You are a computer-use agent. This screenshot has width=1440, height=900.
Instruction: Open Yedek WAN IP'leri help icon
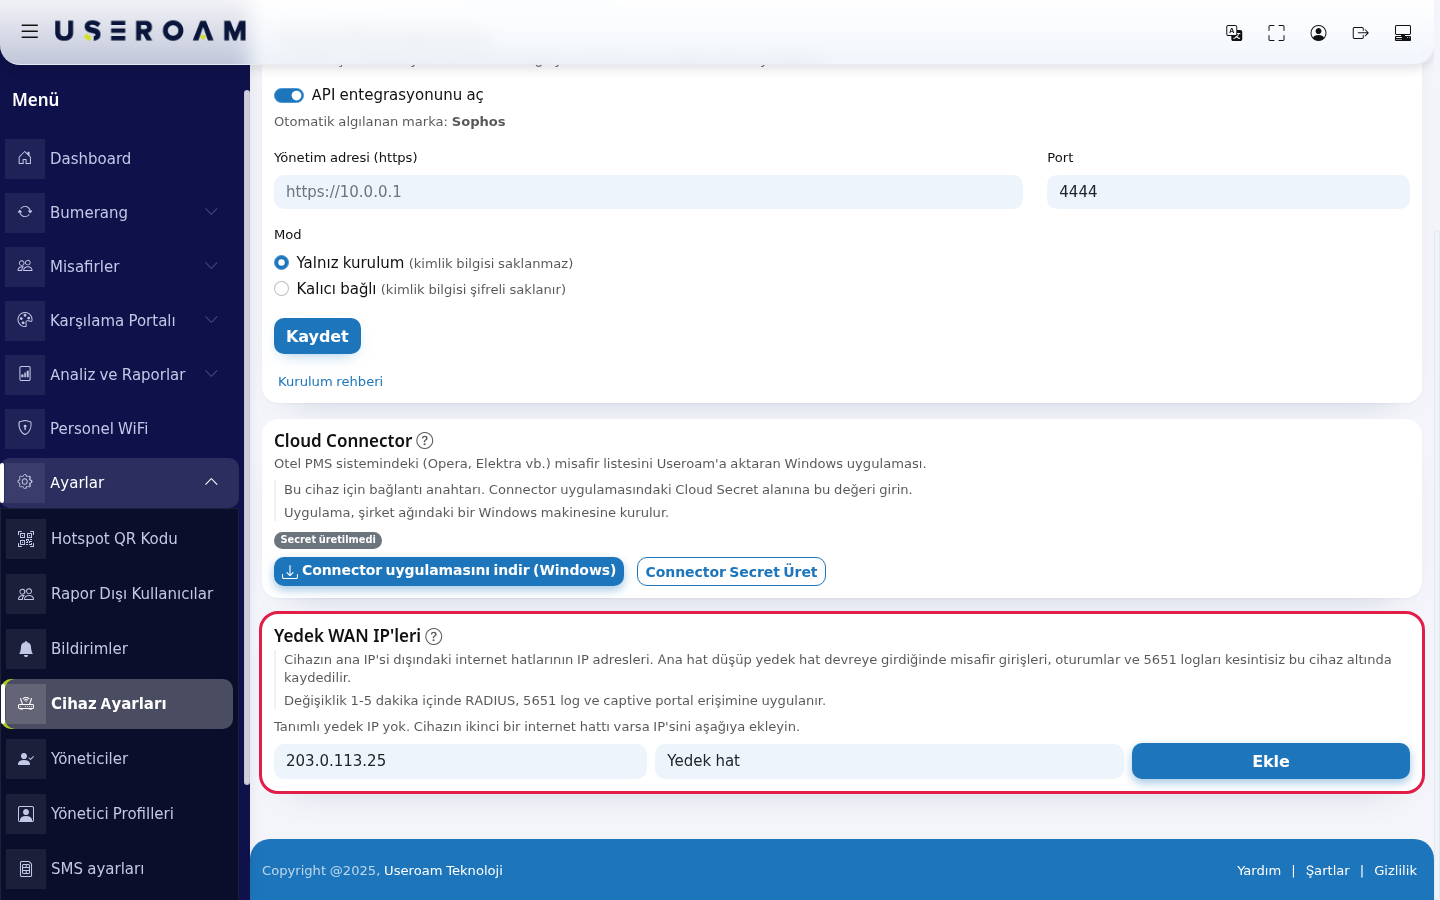click(x=434, y=636)
